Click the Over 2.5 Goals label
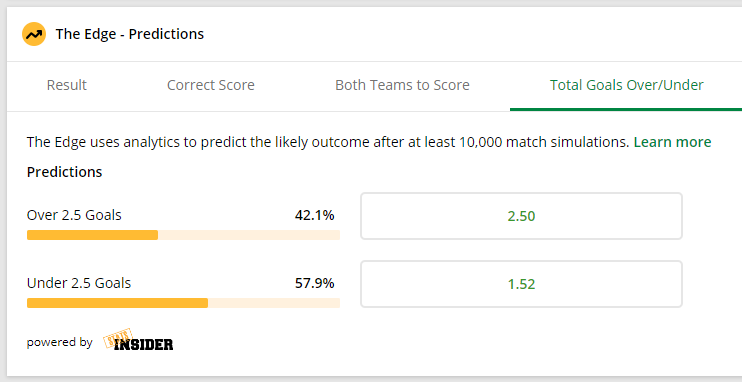Viewport: 742px width, 382px height. click(74, 215)
